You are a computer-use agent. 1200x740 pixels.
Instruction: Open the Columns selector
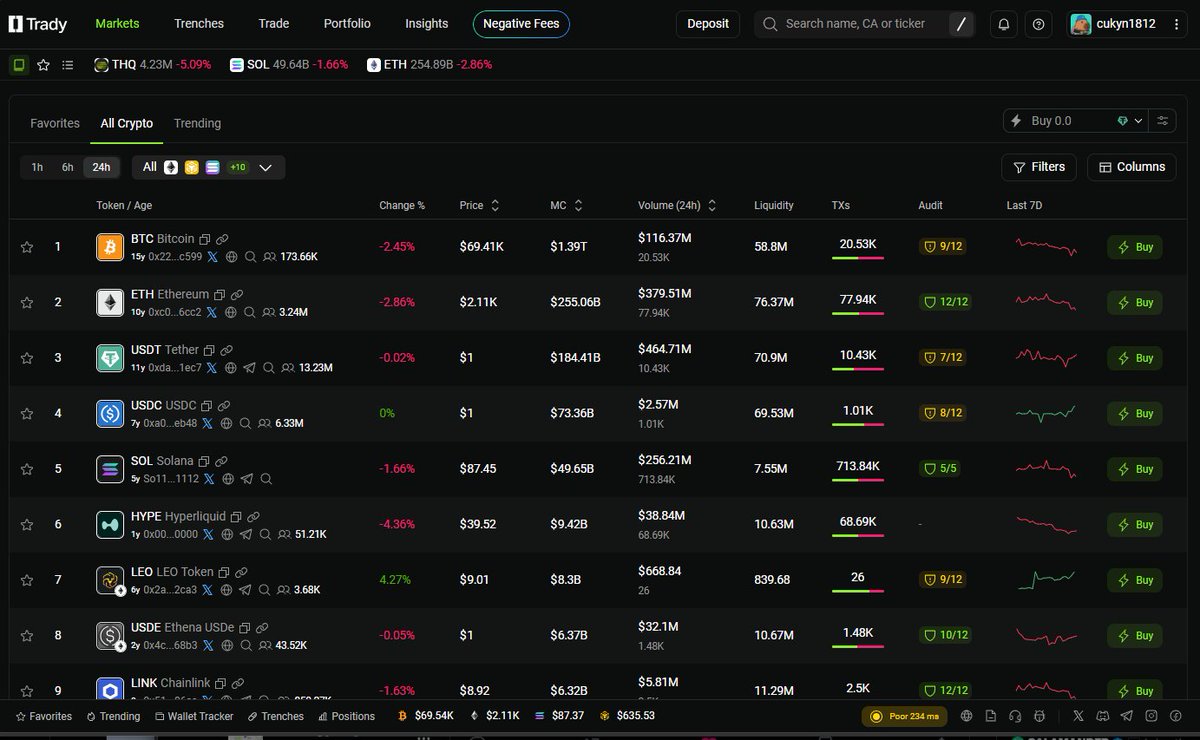[x=1132, y=167]
